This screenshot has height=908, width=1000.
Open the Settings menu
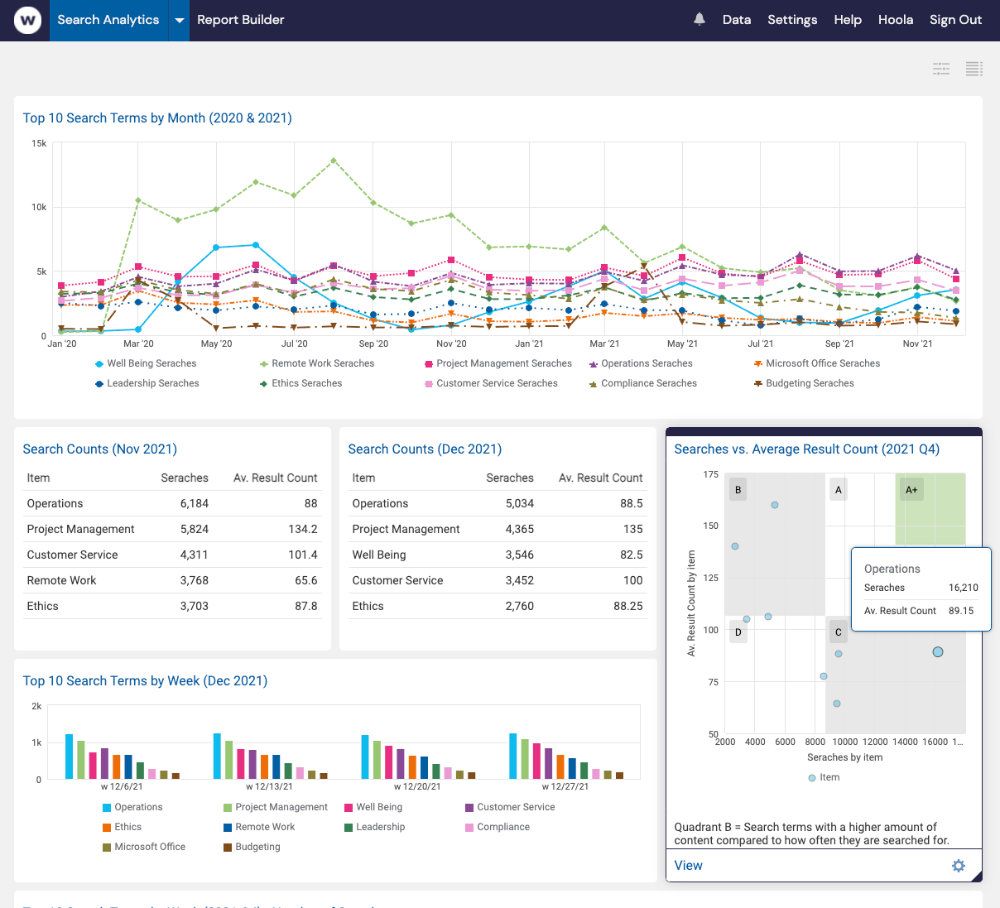[792, 19]
